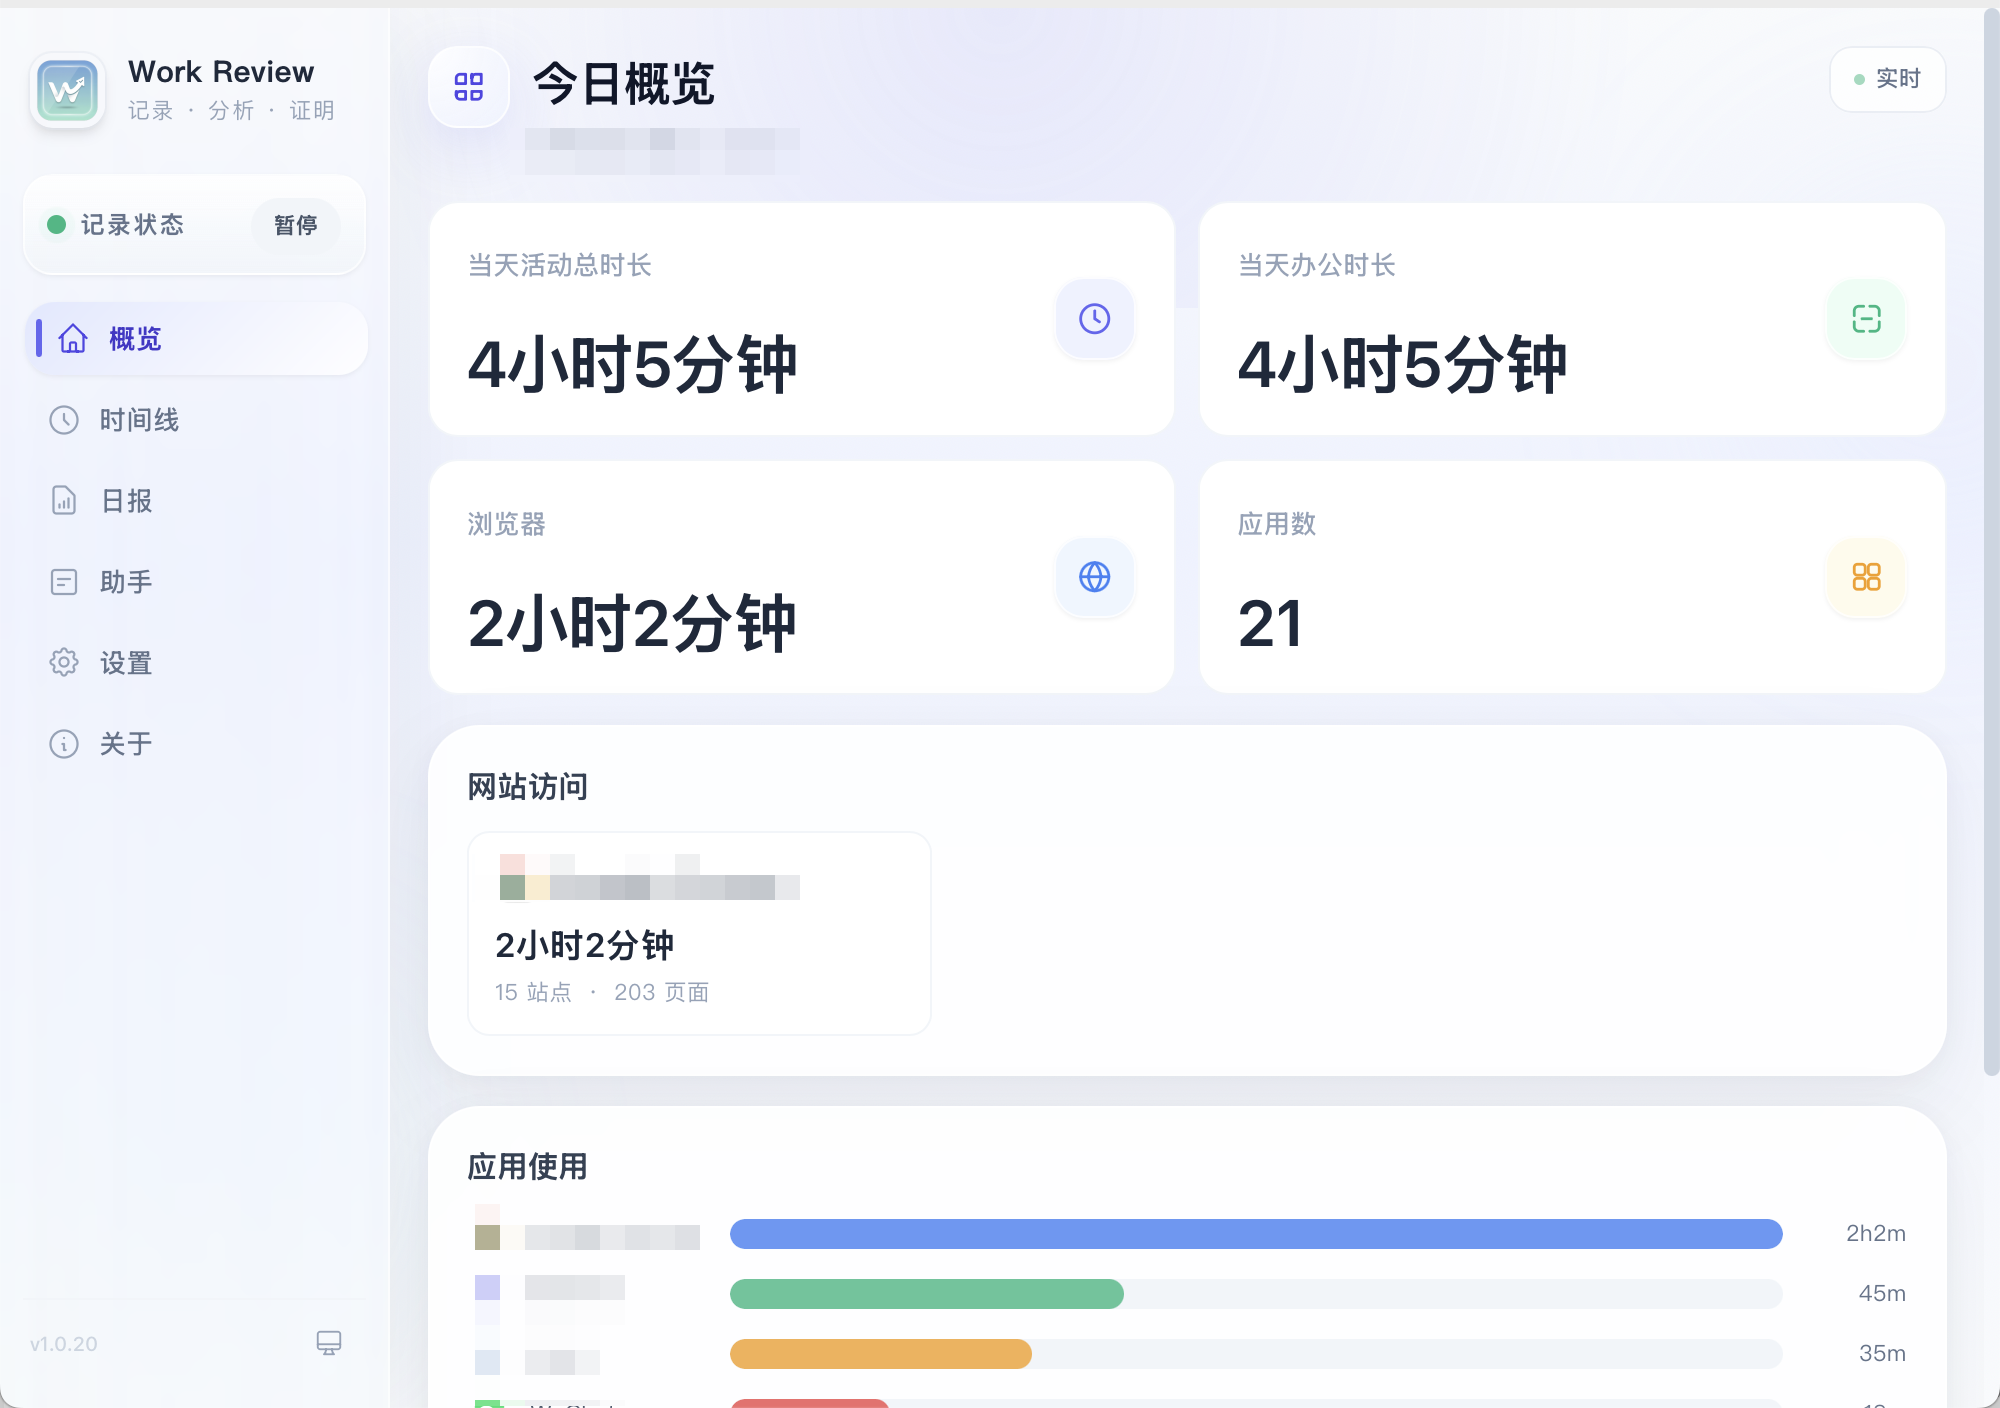The height and width of the screenshot is (1408, 2000).
Task: Click the monitor icon near version number
Action: 327,1344
